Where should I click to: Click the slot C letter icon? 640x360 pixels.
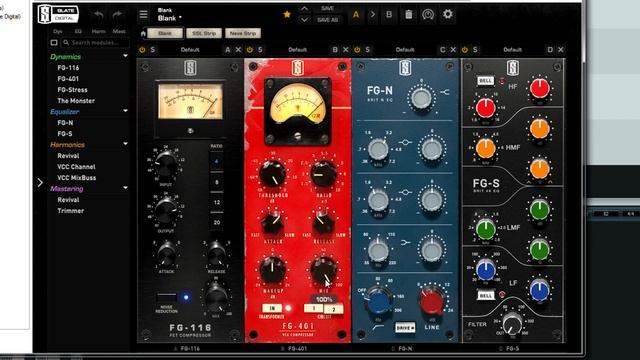click(442, 50)
